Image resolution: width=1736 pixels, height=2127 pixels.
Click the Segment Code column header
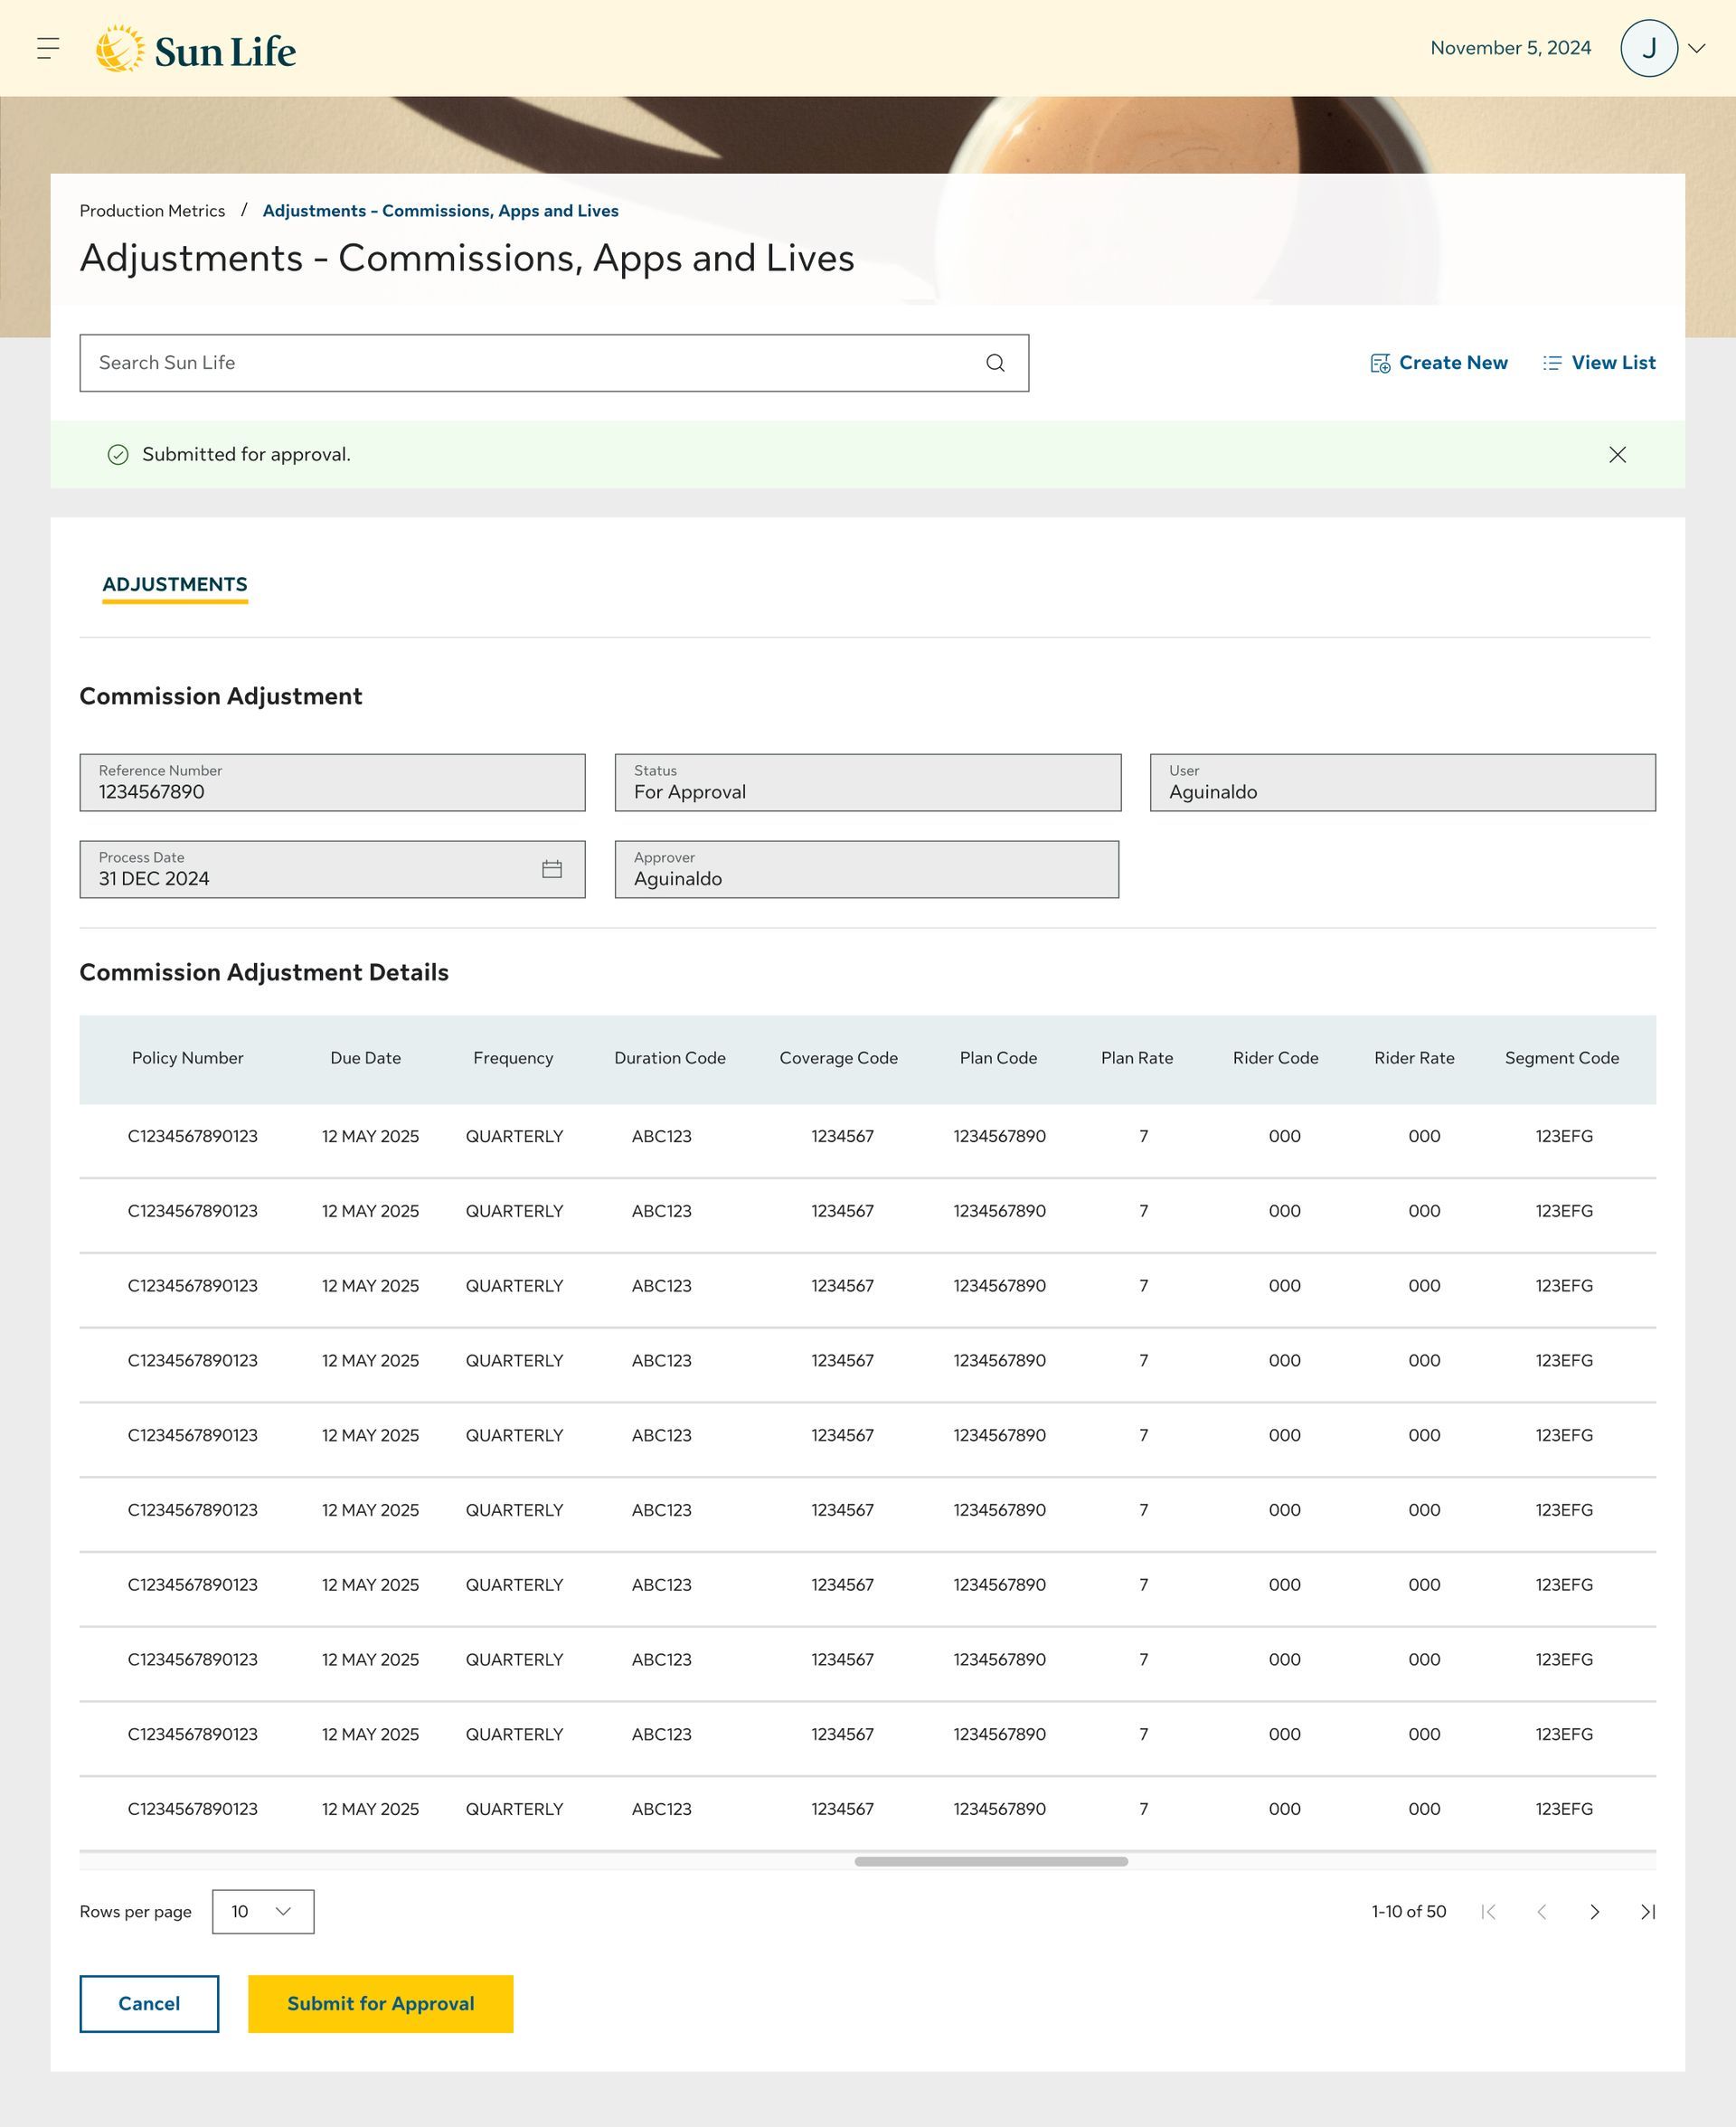coord(1561,1058)
